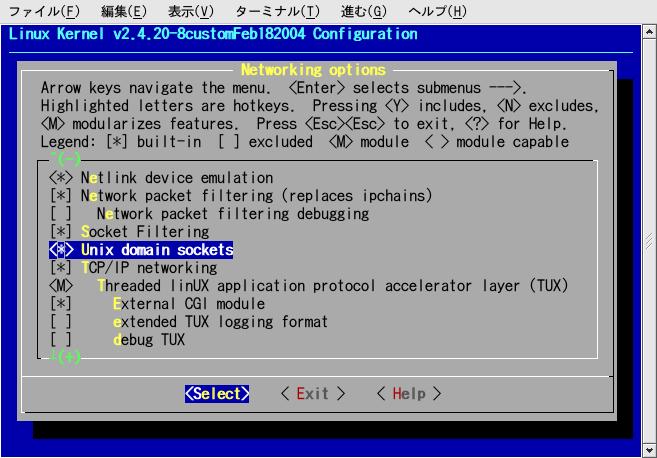Select the 'External CGI module' entry text
Screen dimensions: 657x458
pyautogui.click(x=189, y=304)
